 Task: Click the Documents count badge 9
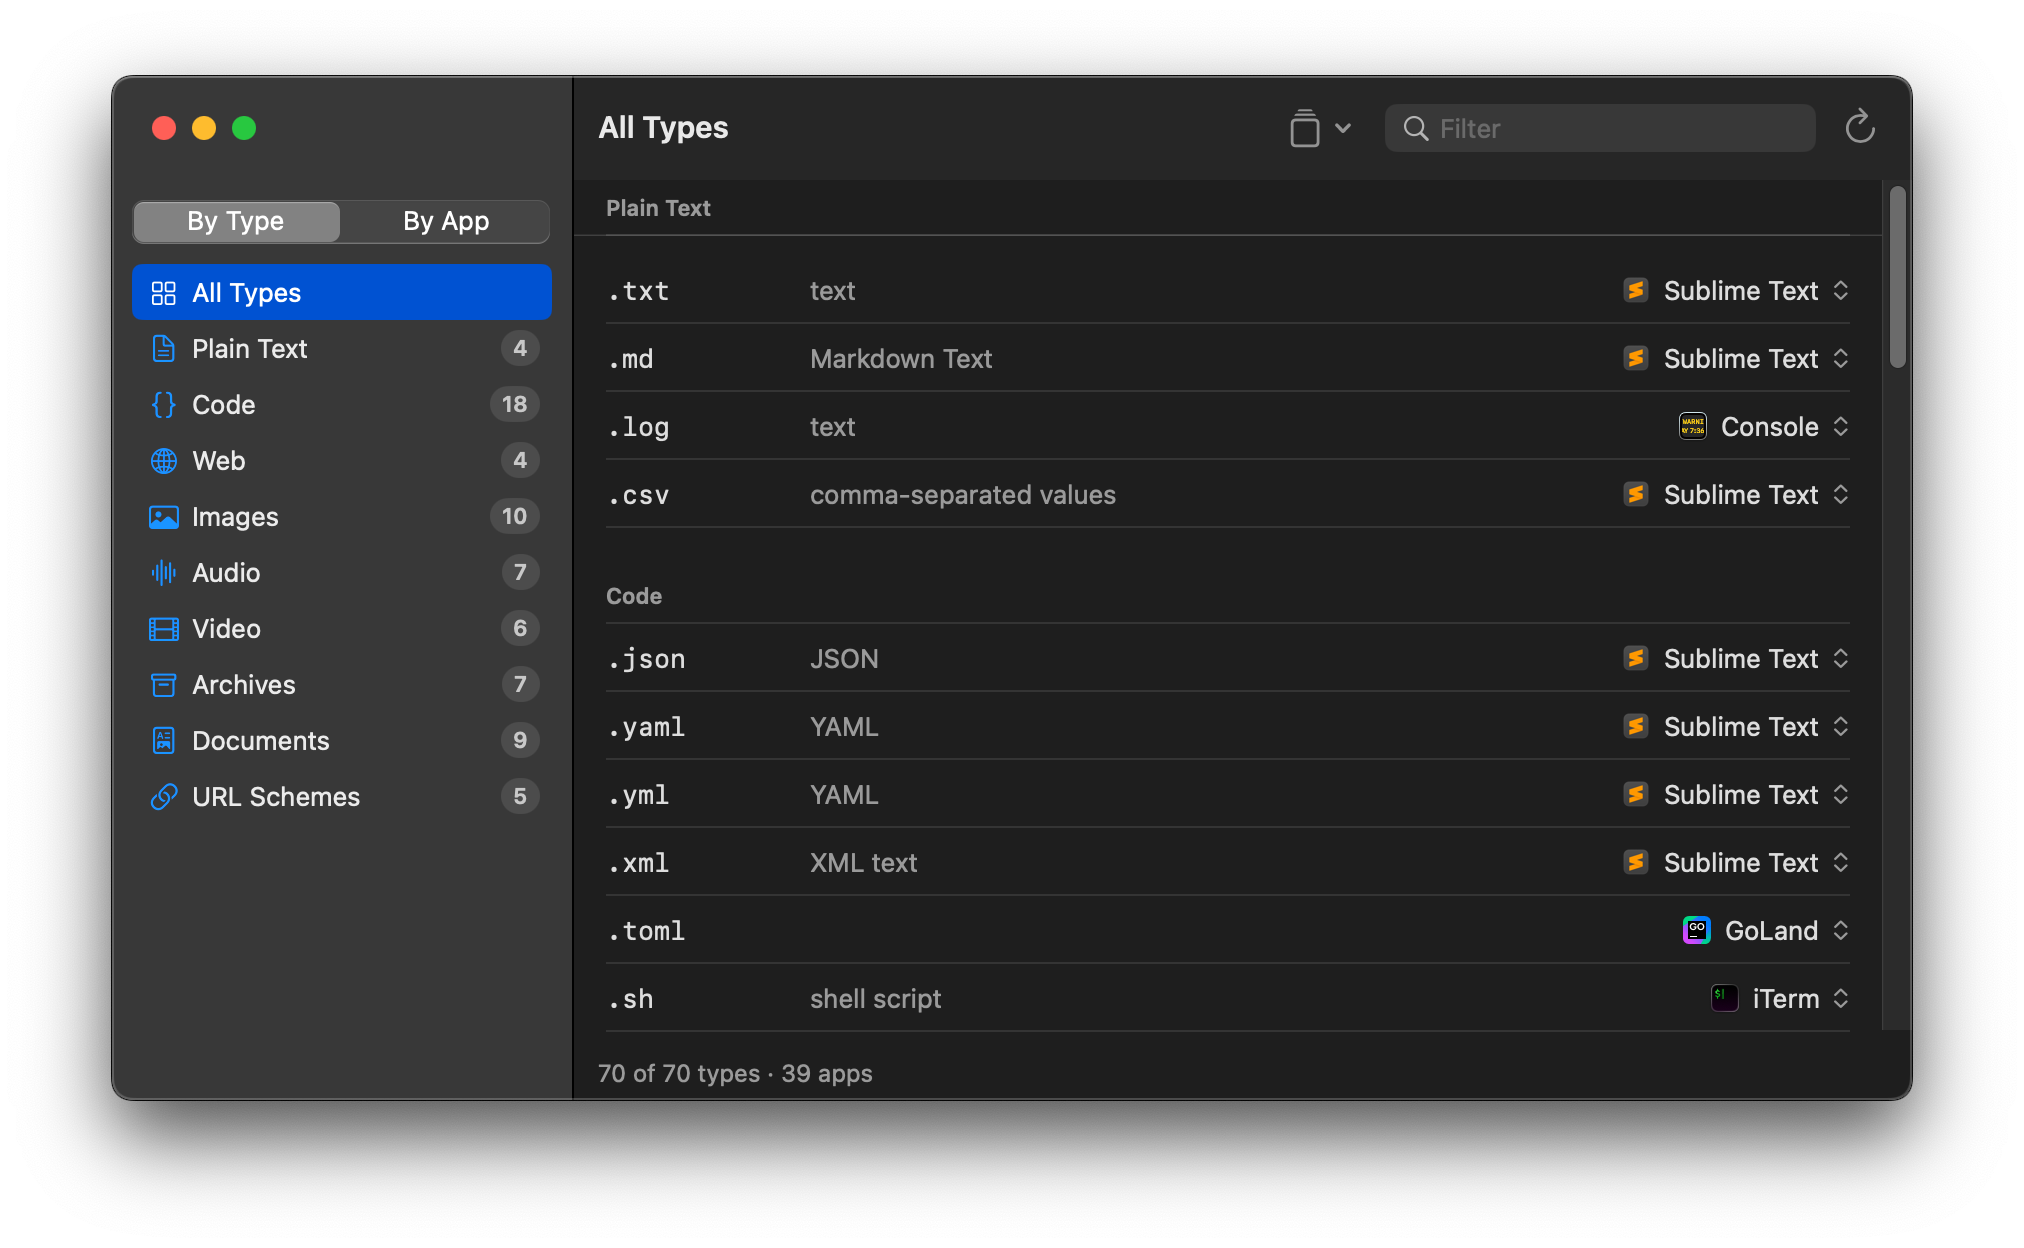pos(520,740)
